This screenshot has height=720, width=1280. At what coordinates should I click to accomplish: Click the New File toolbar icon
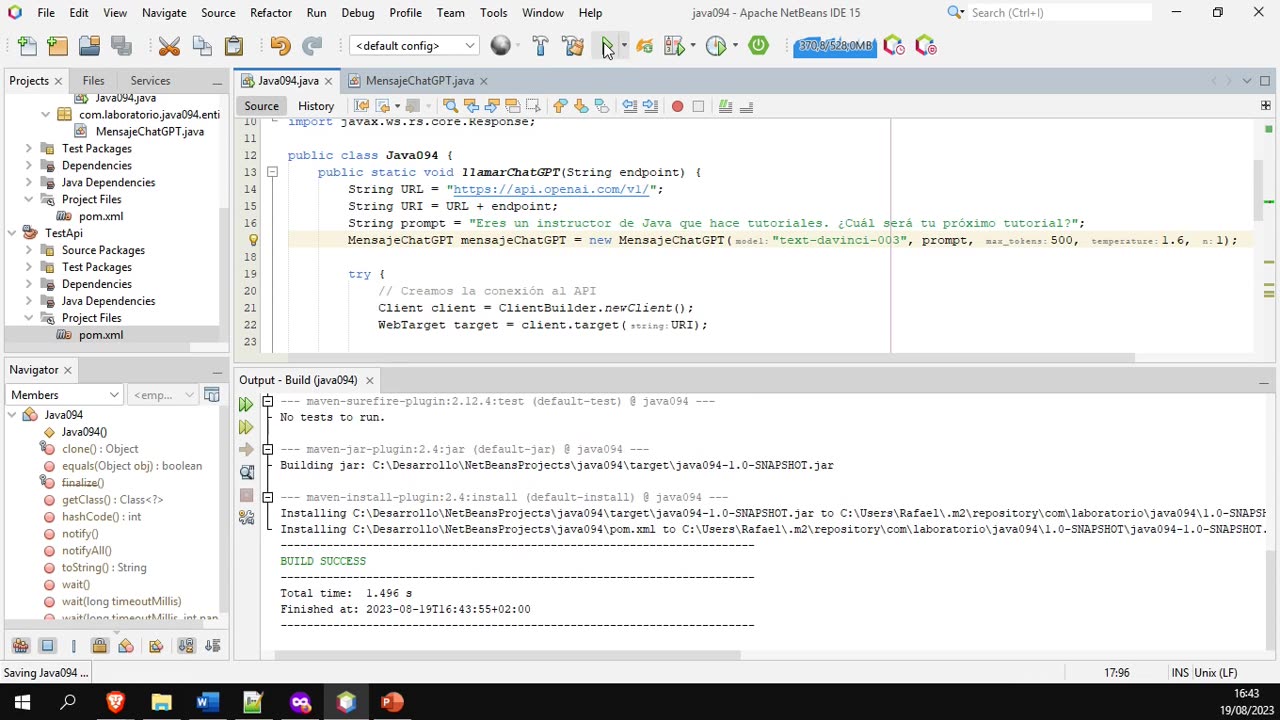coord(27,46)
